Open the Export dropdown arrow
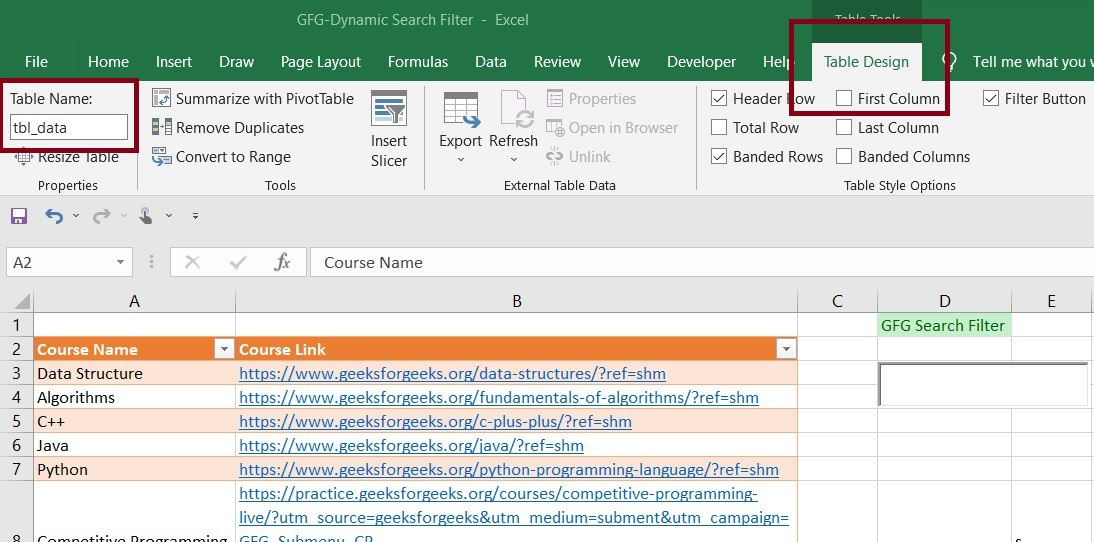 pos(460,160)
